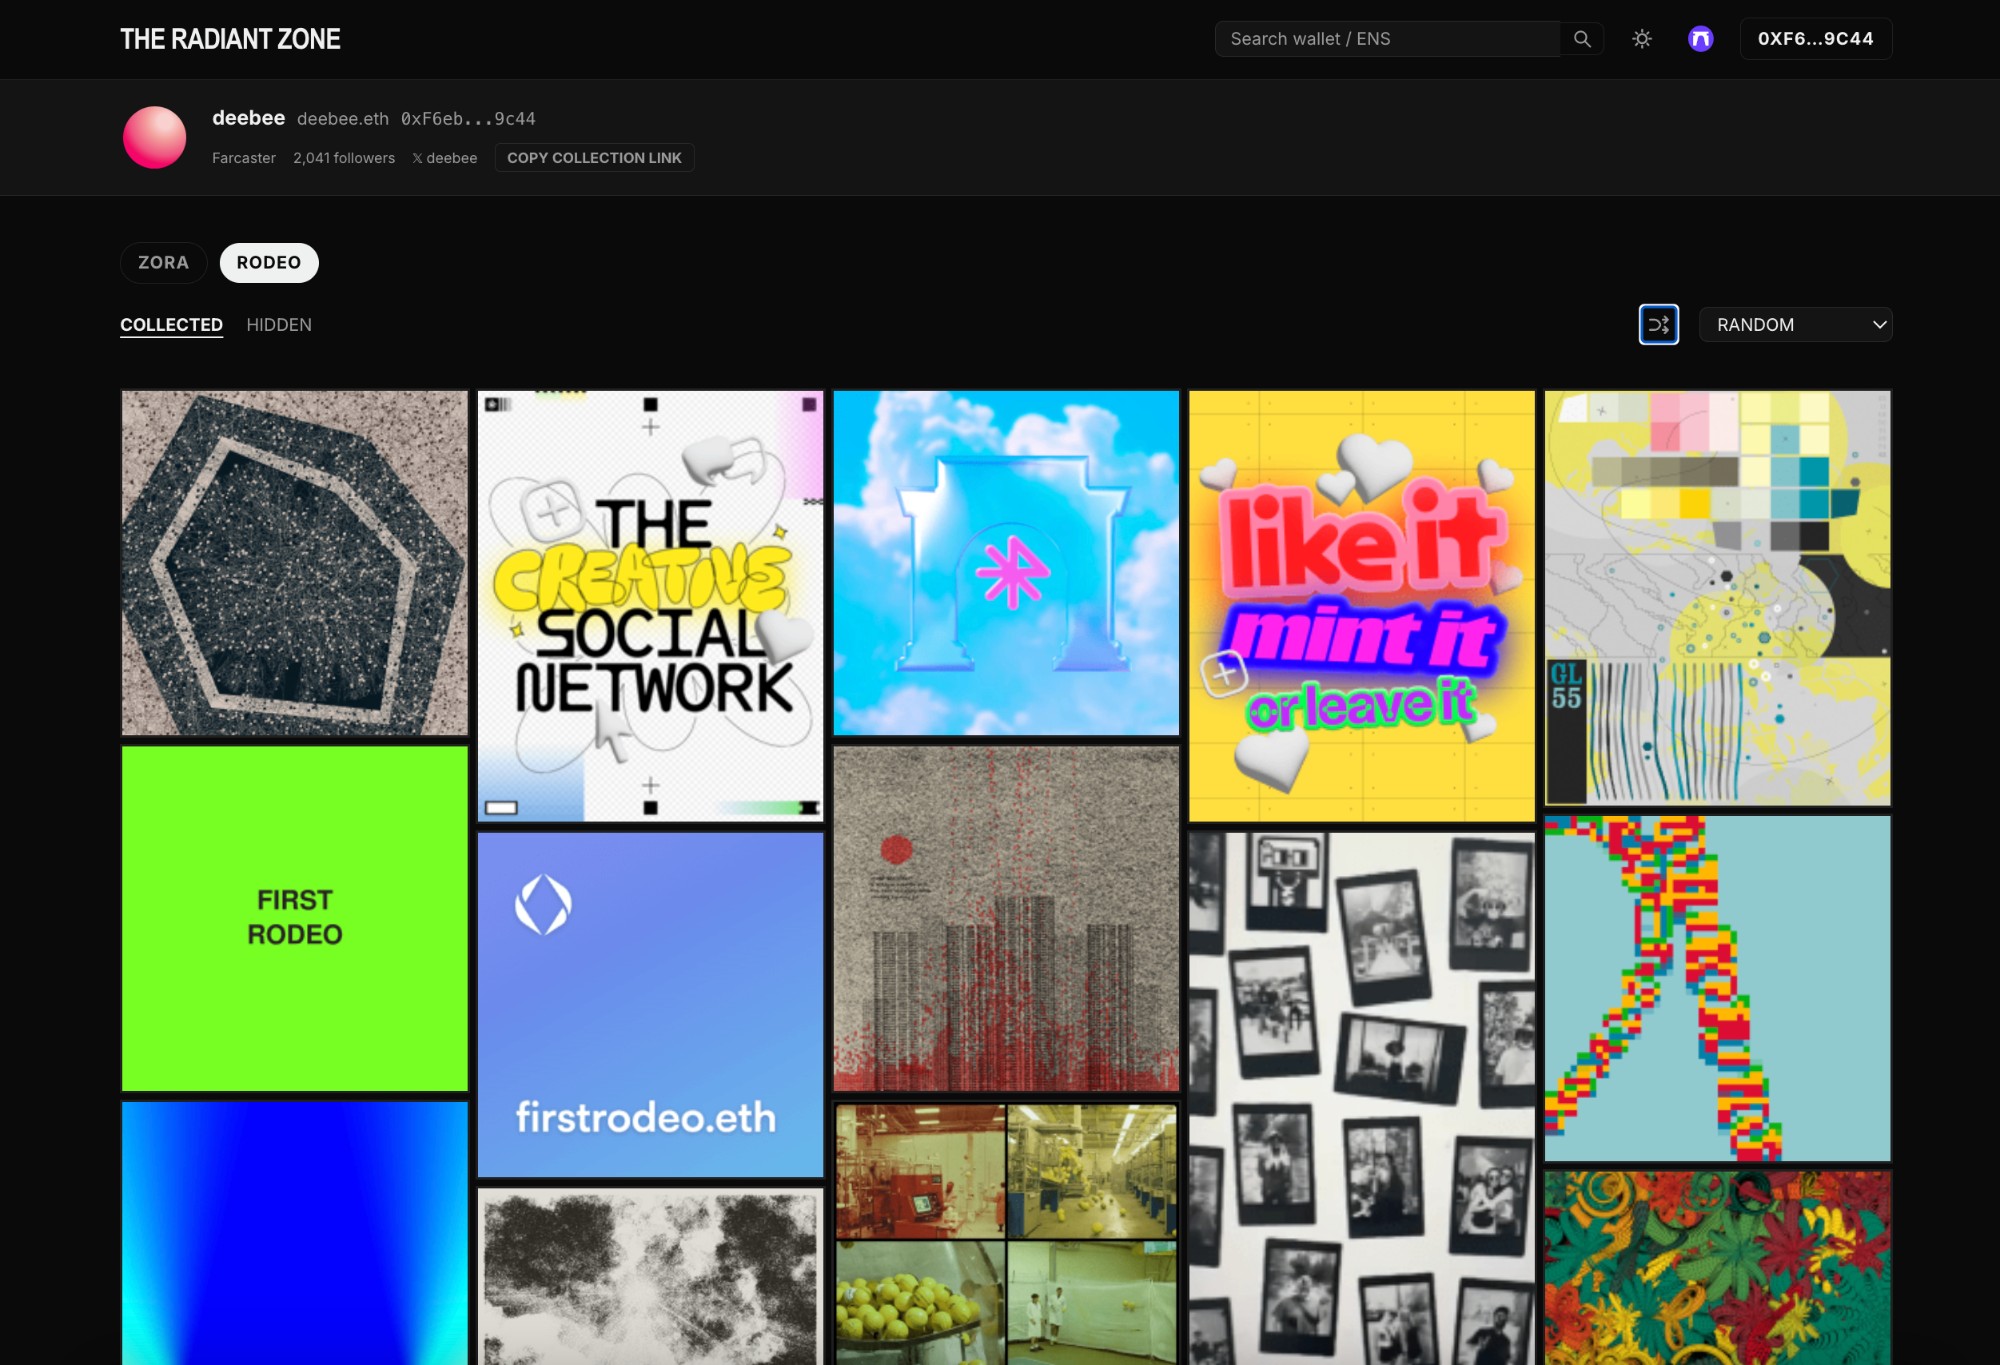Switch to the HIDDEN tab

(x=279, y=325)
